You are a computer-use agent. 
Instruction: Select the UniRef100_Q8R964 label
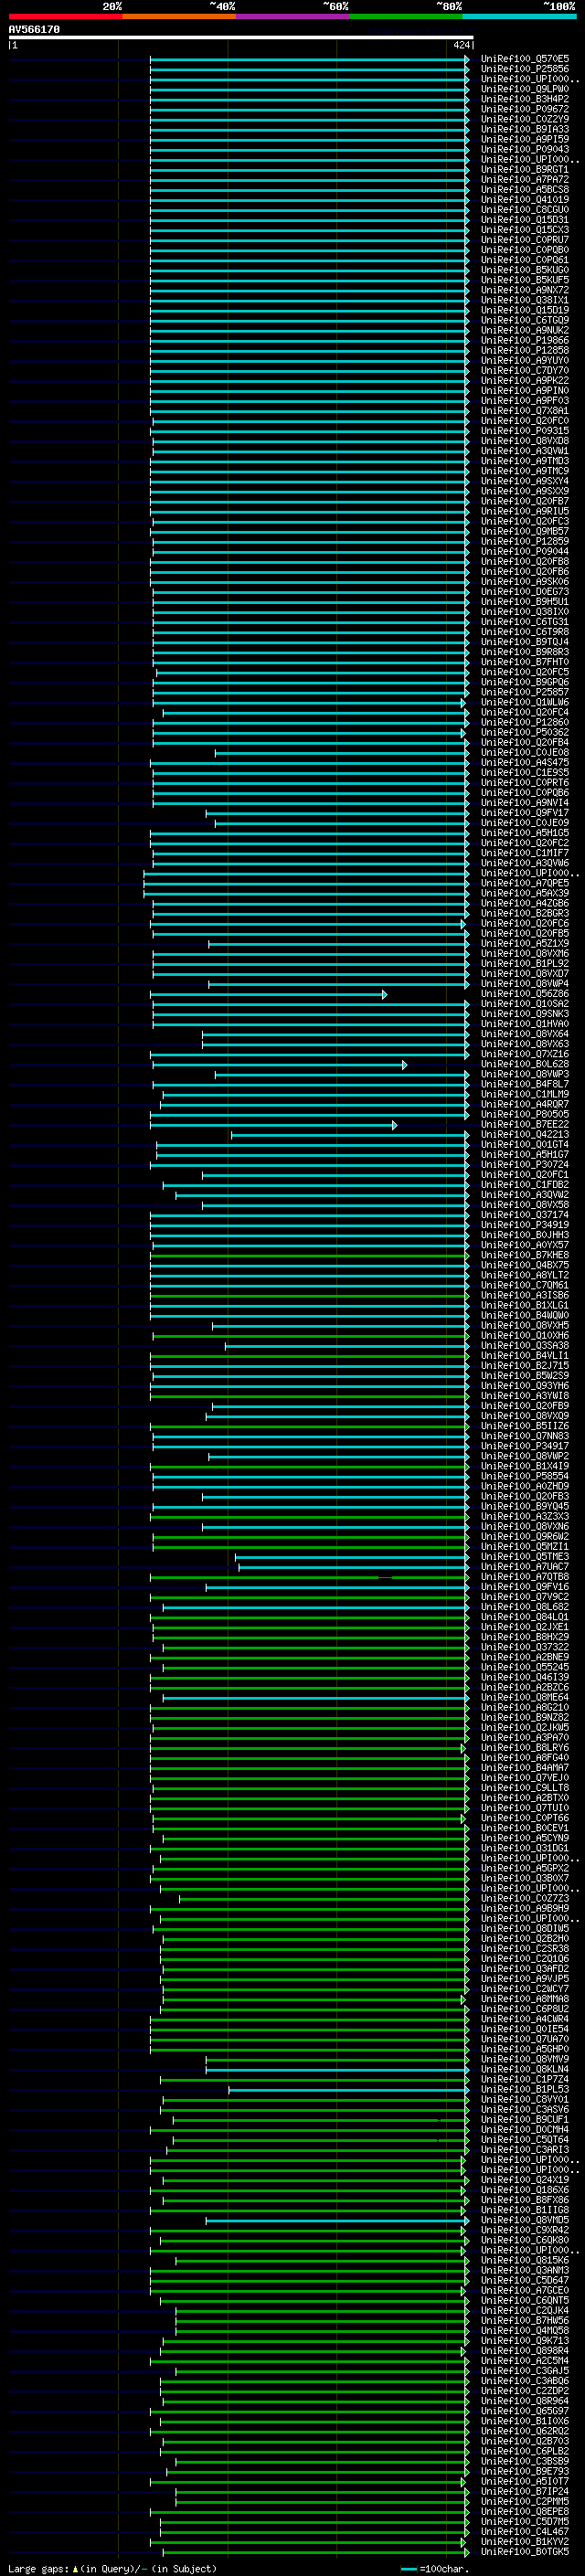[525, 2400]
